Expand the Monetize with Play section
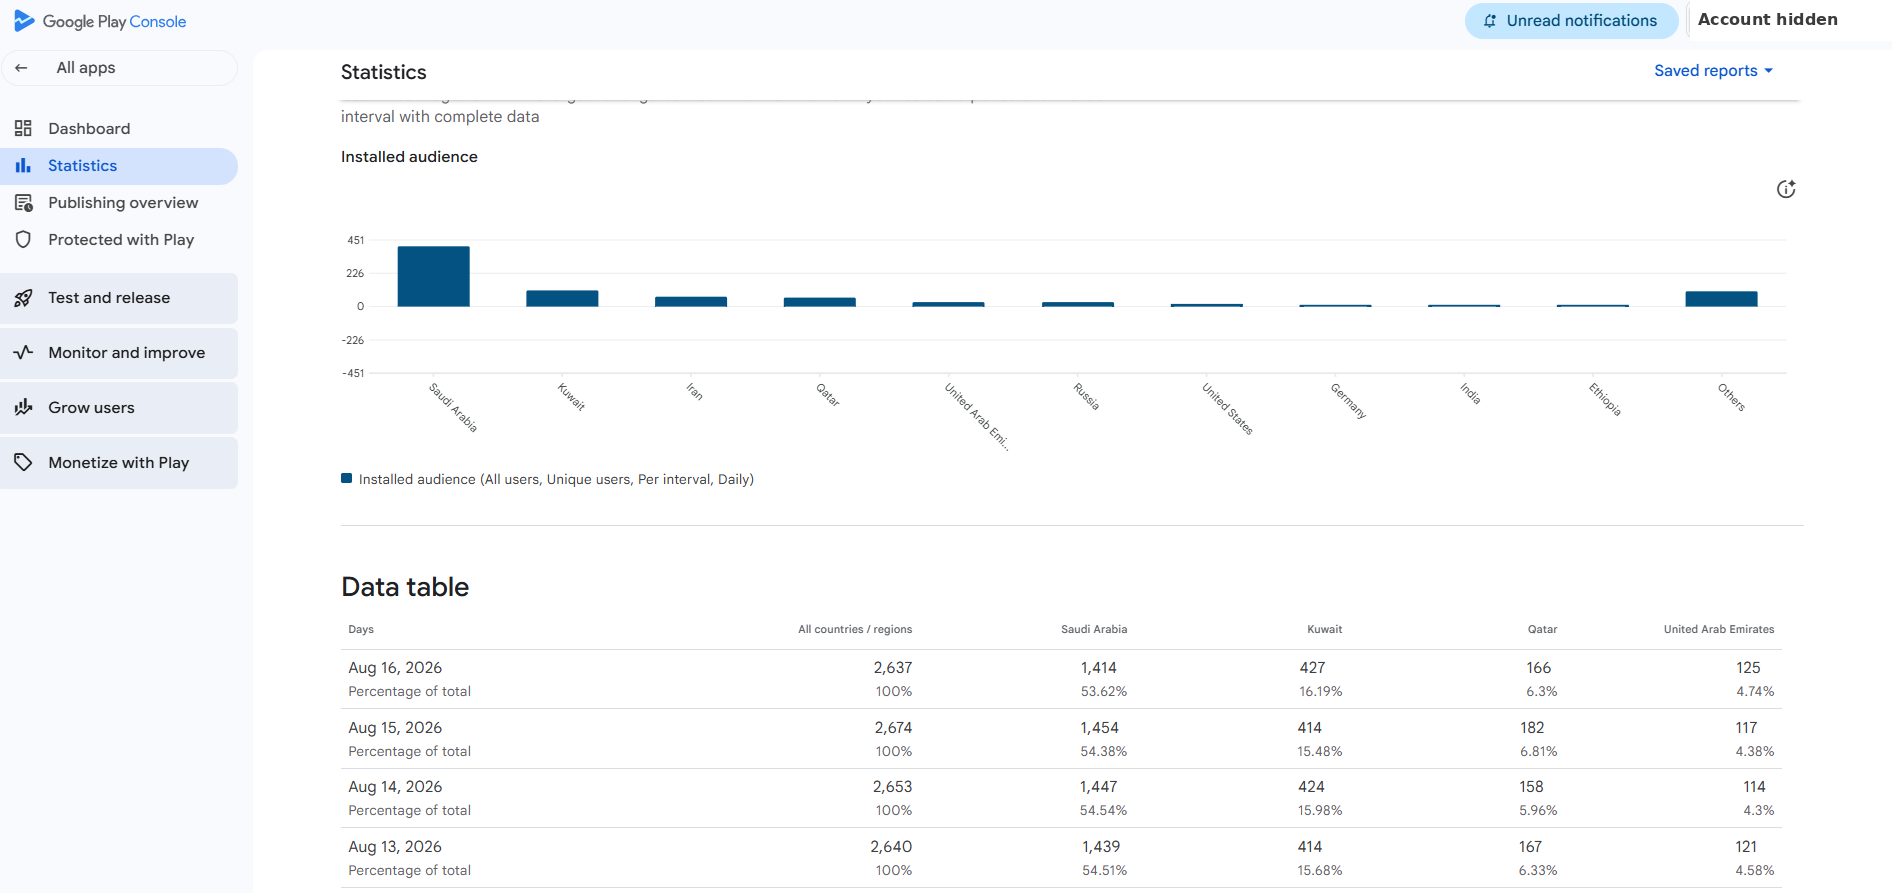The height and width of the screenshot is (893, 1892). [119, 462]
